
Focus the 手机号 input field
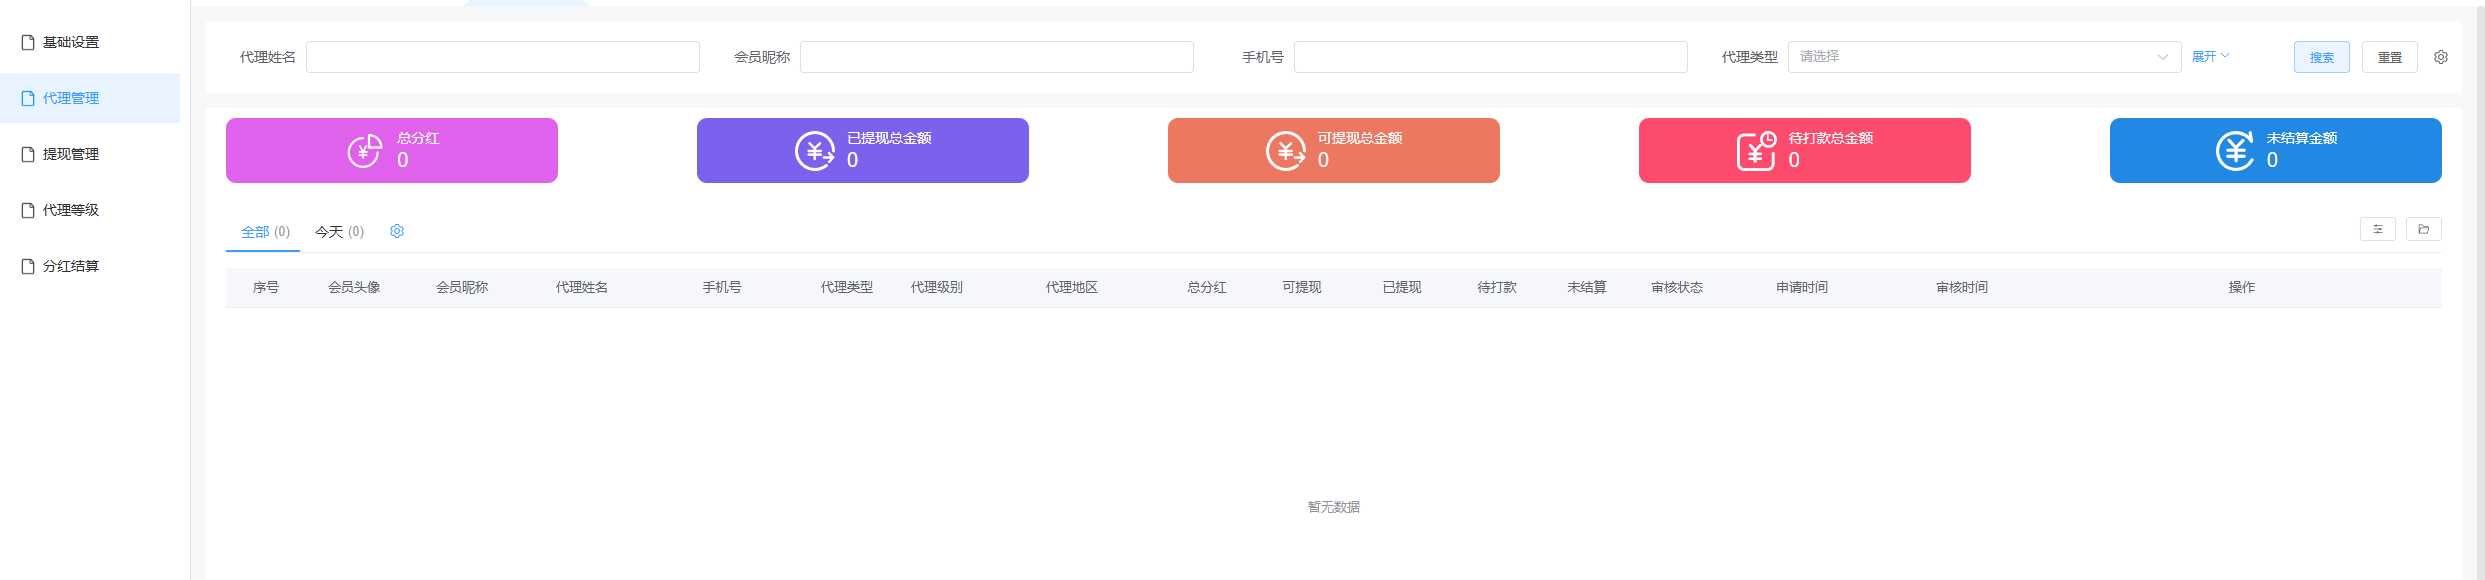(x=1491, y=57)
